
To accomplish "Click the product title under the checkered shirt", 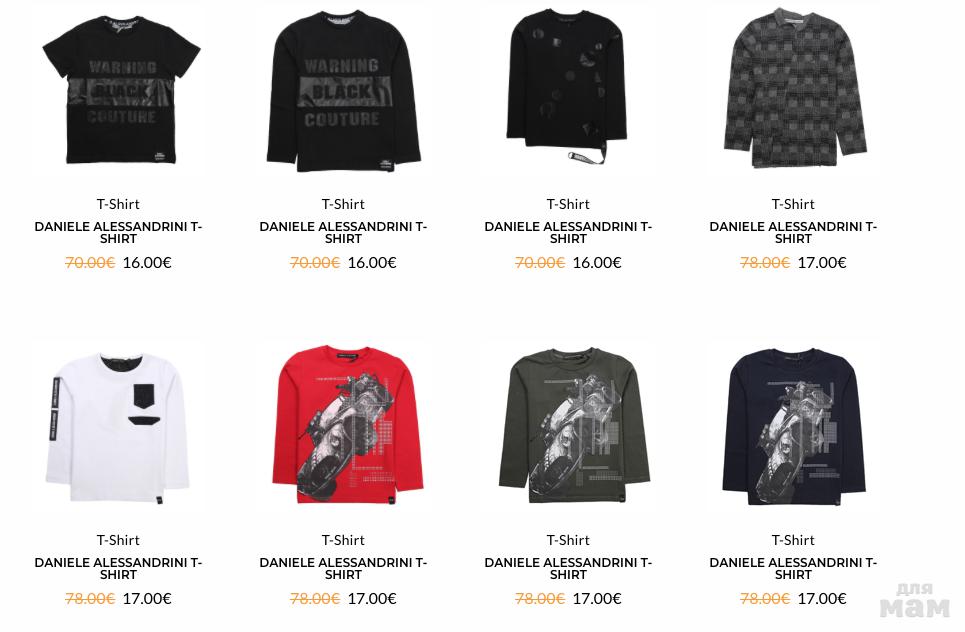I will pyautogui.click(x=793, y=233).
